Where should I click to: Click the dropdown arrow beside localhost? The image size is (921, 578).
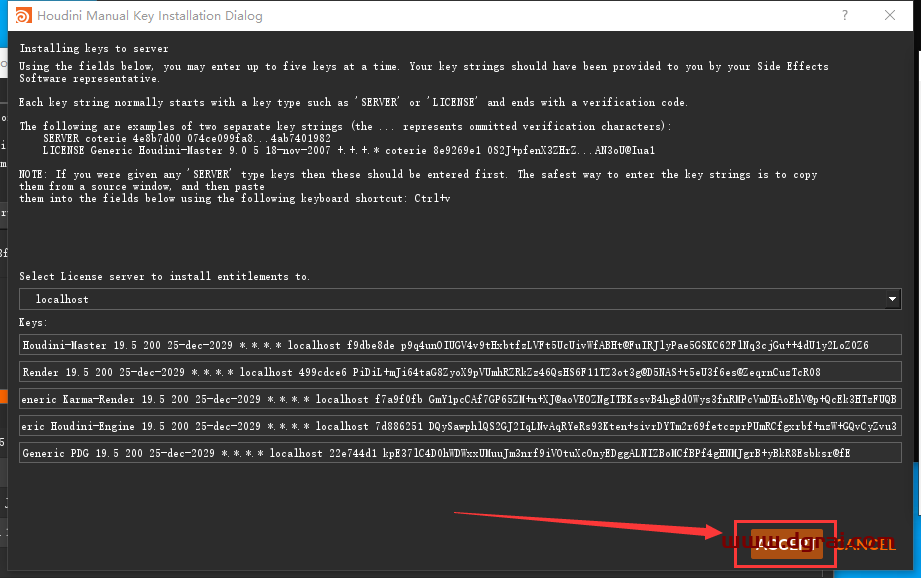pos(892,299)
